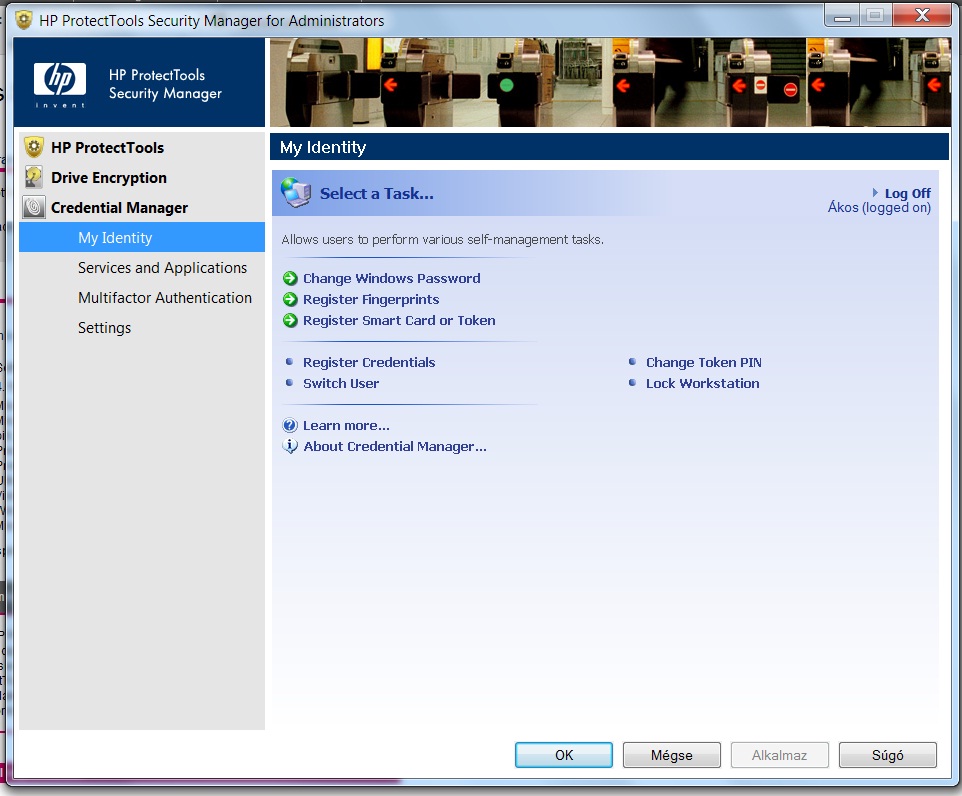Click the 'Ákos (logged on)' status text
This screenshot has width=962, height=796.
coord(879,207)
